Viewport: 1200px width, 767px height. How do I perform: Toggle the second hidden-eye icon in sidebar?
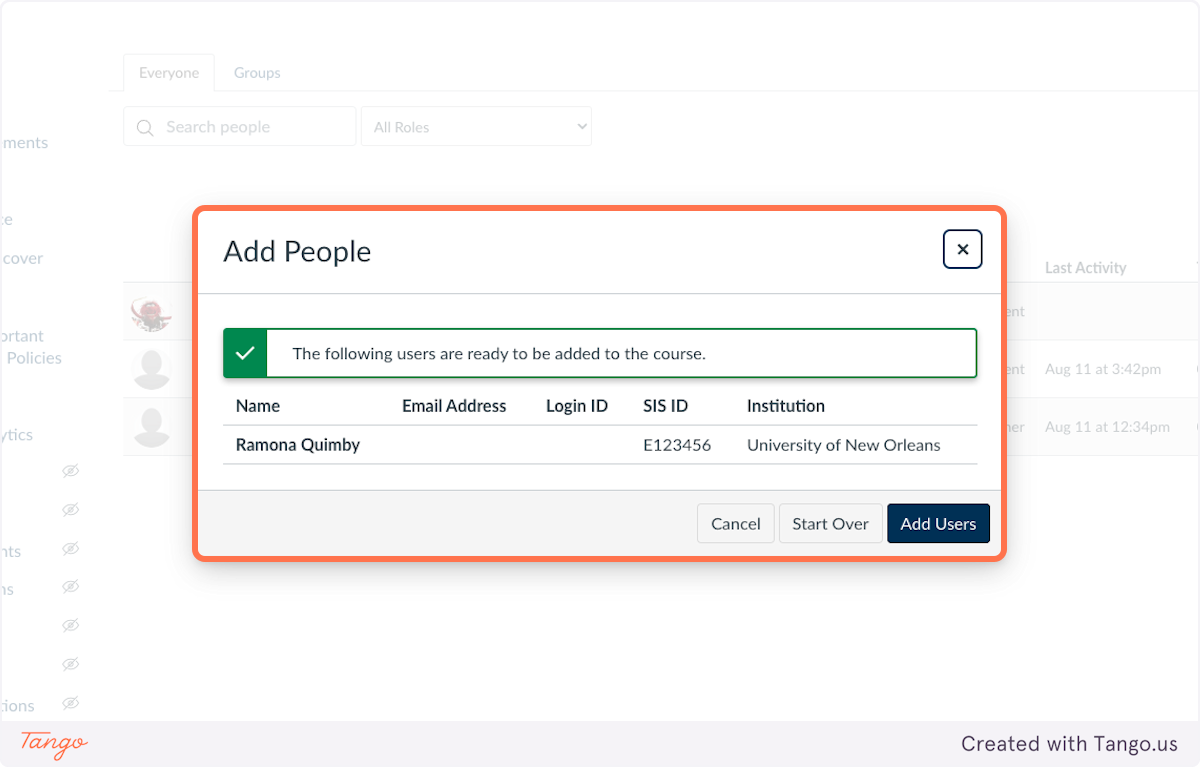coord(70,510)
